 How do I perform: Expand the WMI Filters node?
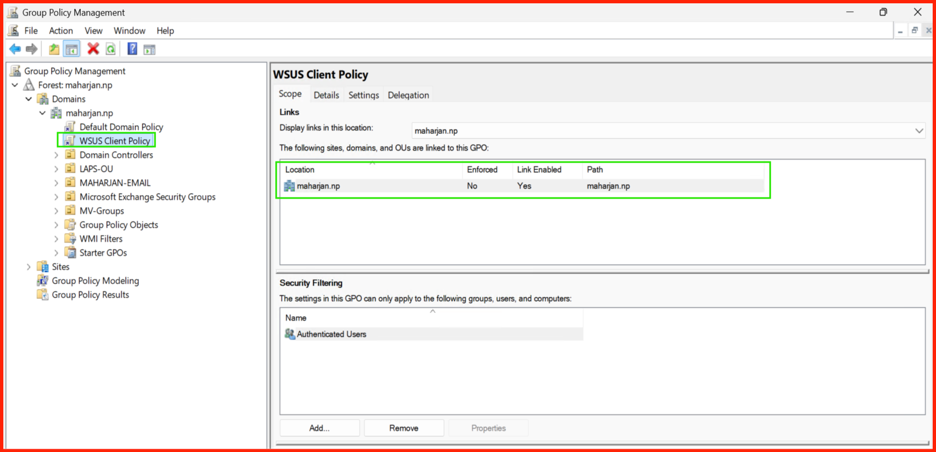pyautogui.click(x=57, y=238)
